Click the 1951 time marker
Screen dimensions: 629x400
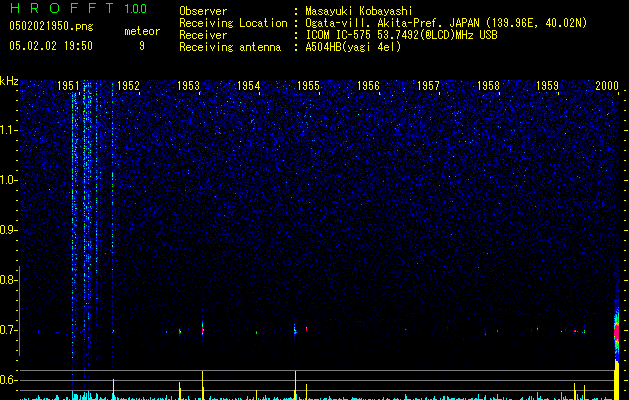click(68, 85)
